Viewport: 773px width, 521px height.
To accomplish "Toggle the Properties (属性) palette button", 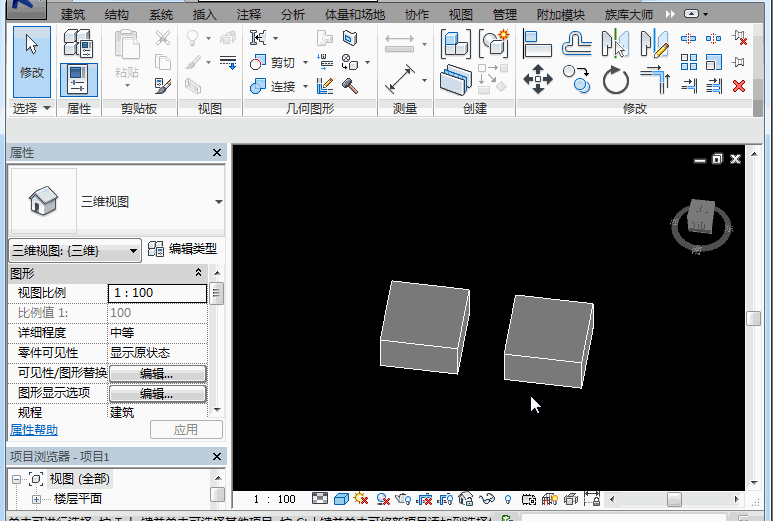I will point(78,79).
